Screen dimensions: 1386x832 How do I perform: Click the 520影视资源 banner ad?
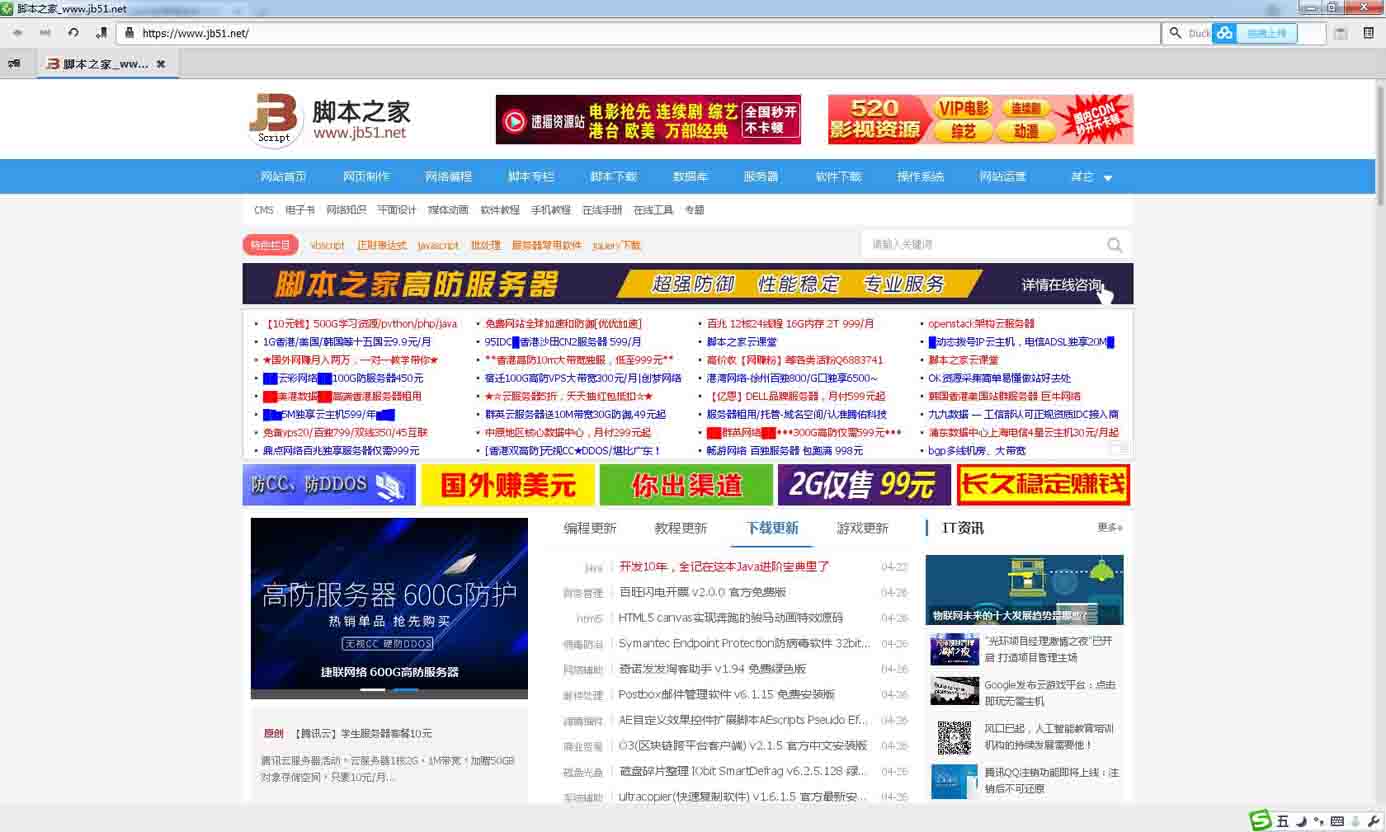(x=980, y=119)
